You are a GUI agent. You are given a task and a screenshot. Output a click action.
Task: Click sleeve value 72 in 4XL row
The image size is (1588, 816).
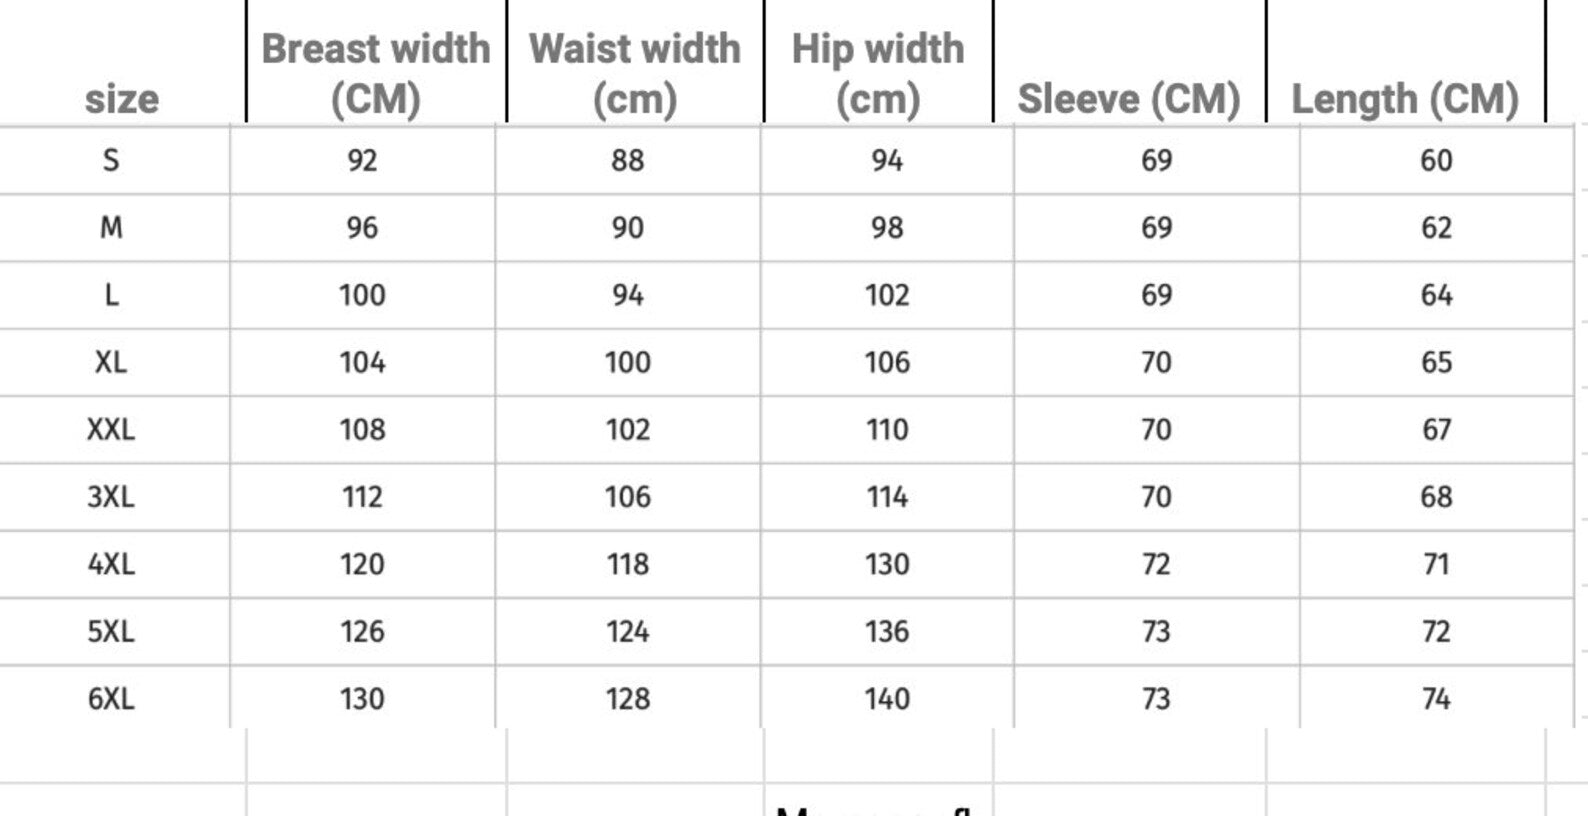(1156, 564)
